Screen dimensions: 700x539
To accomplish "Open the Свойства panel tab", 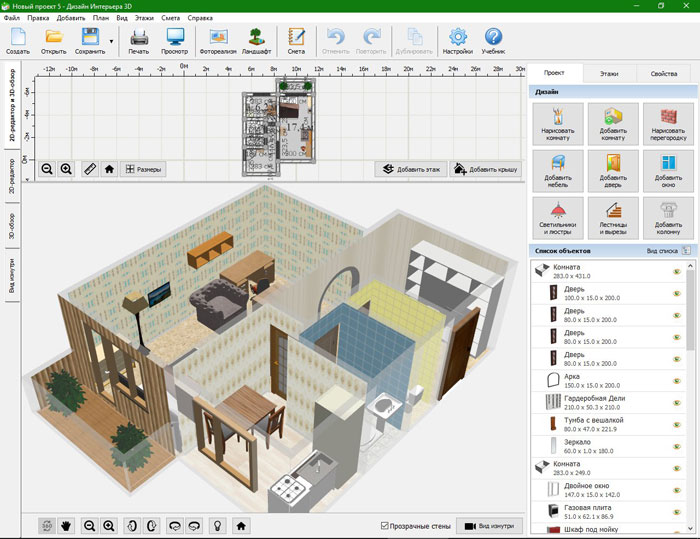I will (663, 74).
